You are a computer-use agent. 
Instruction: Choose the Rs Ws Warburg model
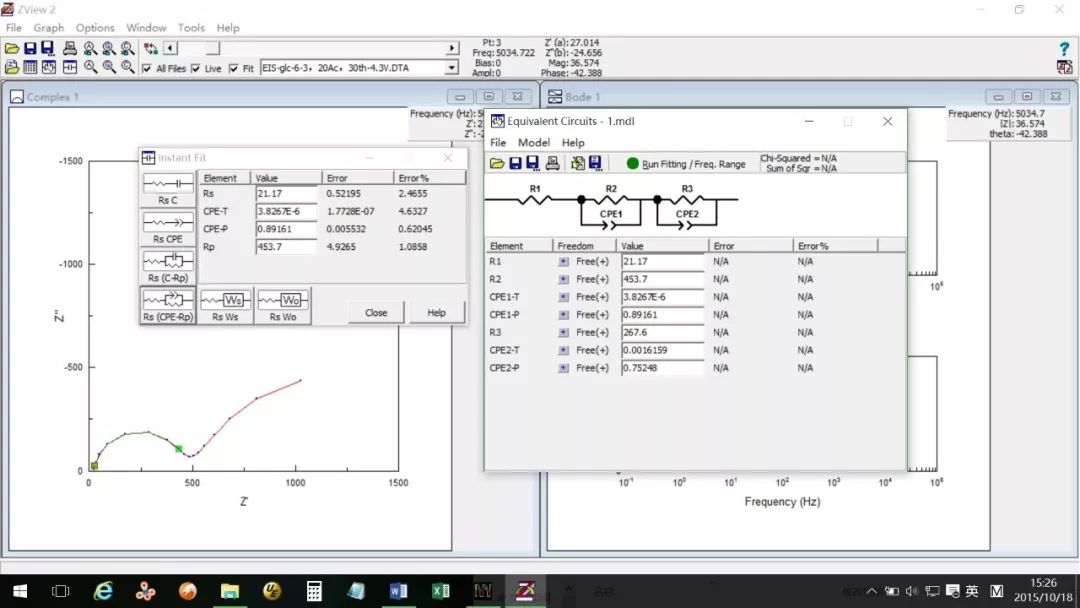(x=225, y=306)
